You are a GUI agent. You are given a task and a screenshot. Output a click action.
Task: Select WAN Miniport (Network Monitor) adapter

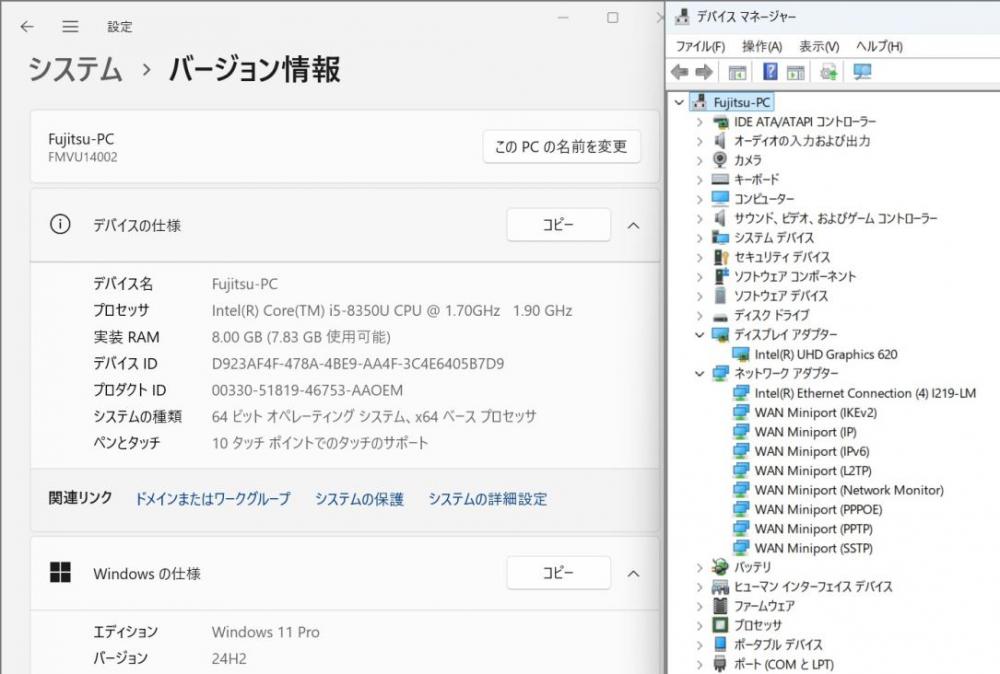(849, 490)
